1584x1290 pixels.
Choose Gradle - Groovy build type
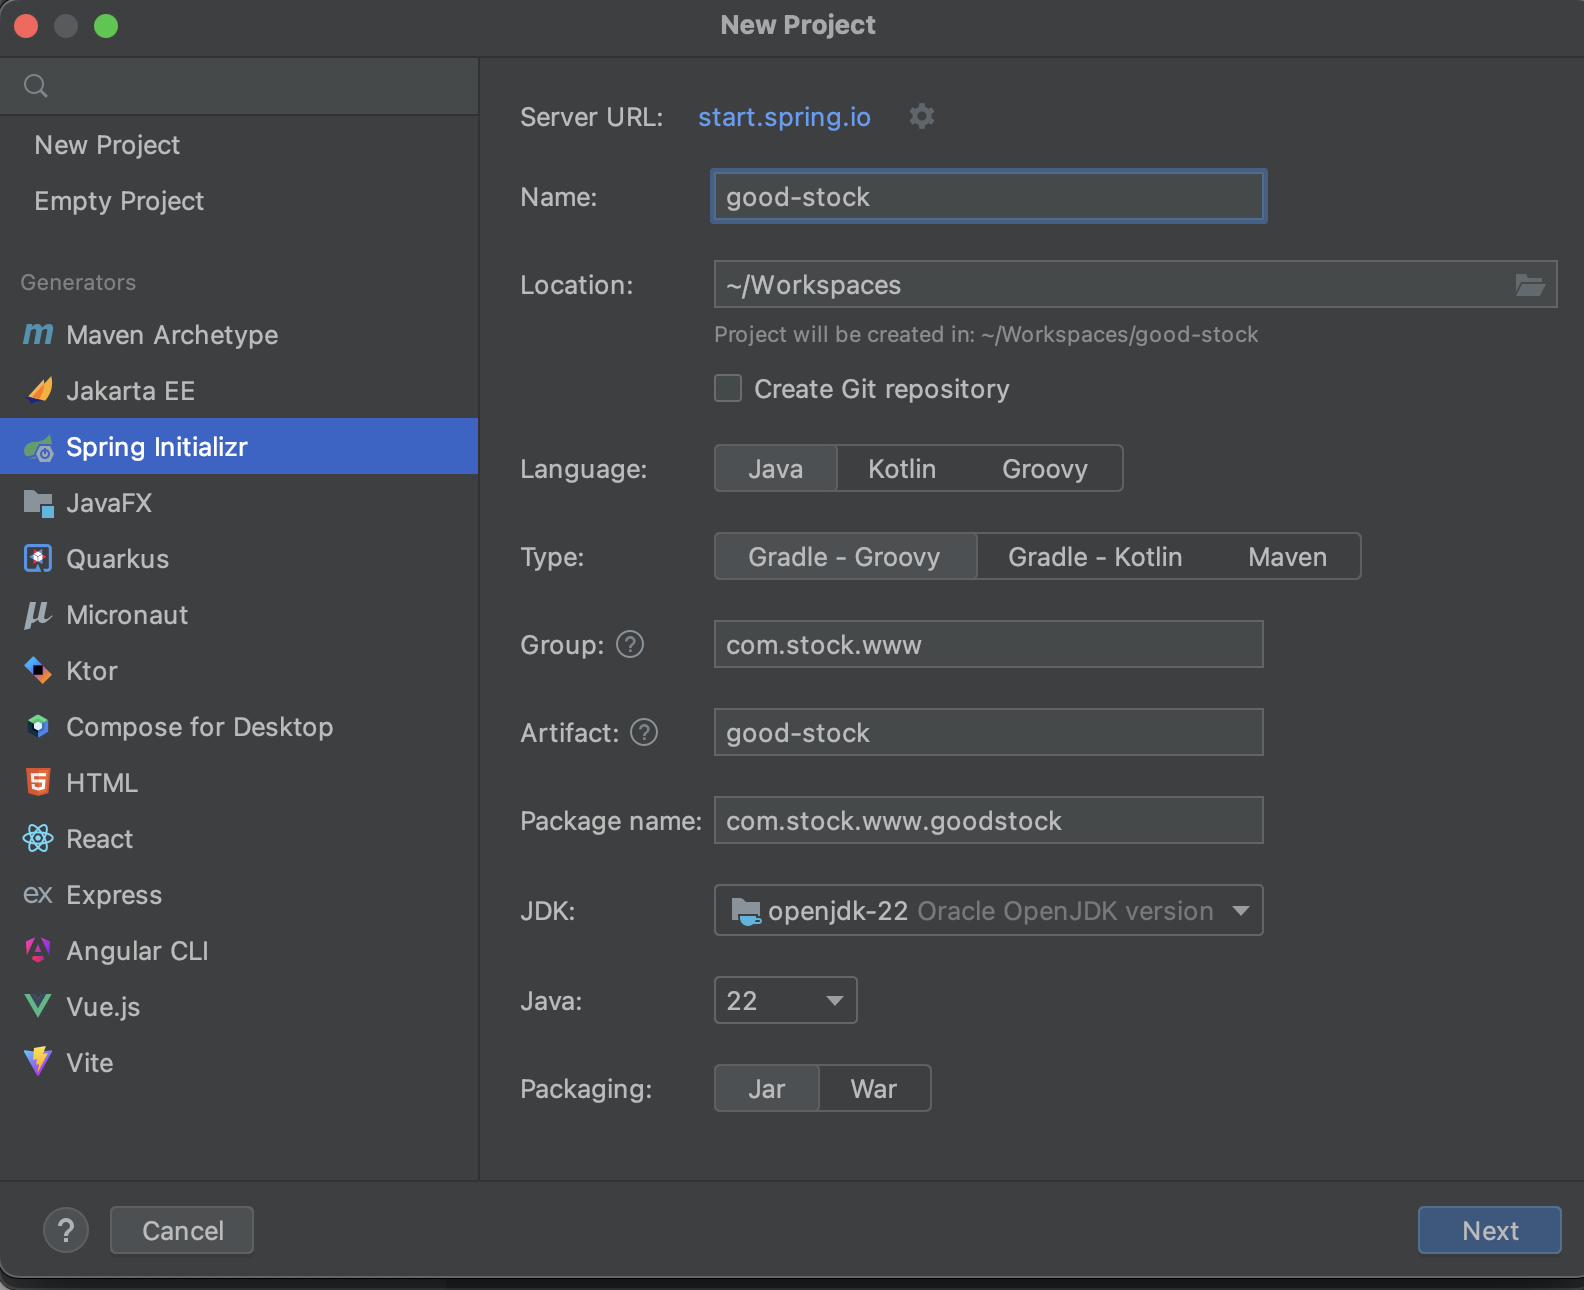tap(845, 556)
